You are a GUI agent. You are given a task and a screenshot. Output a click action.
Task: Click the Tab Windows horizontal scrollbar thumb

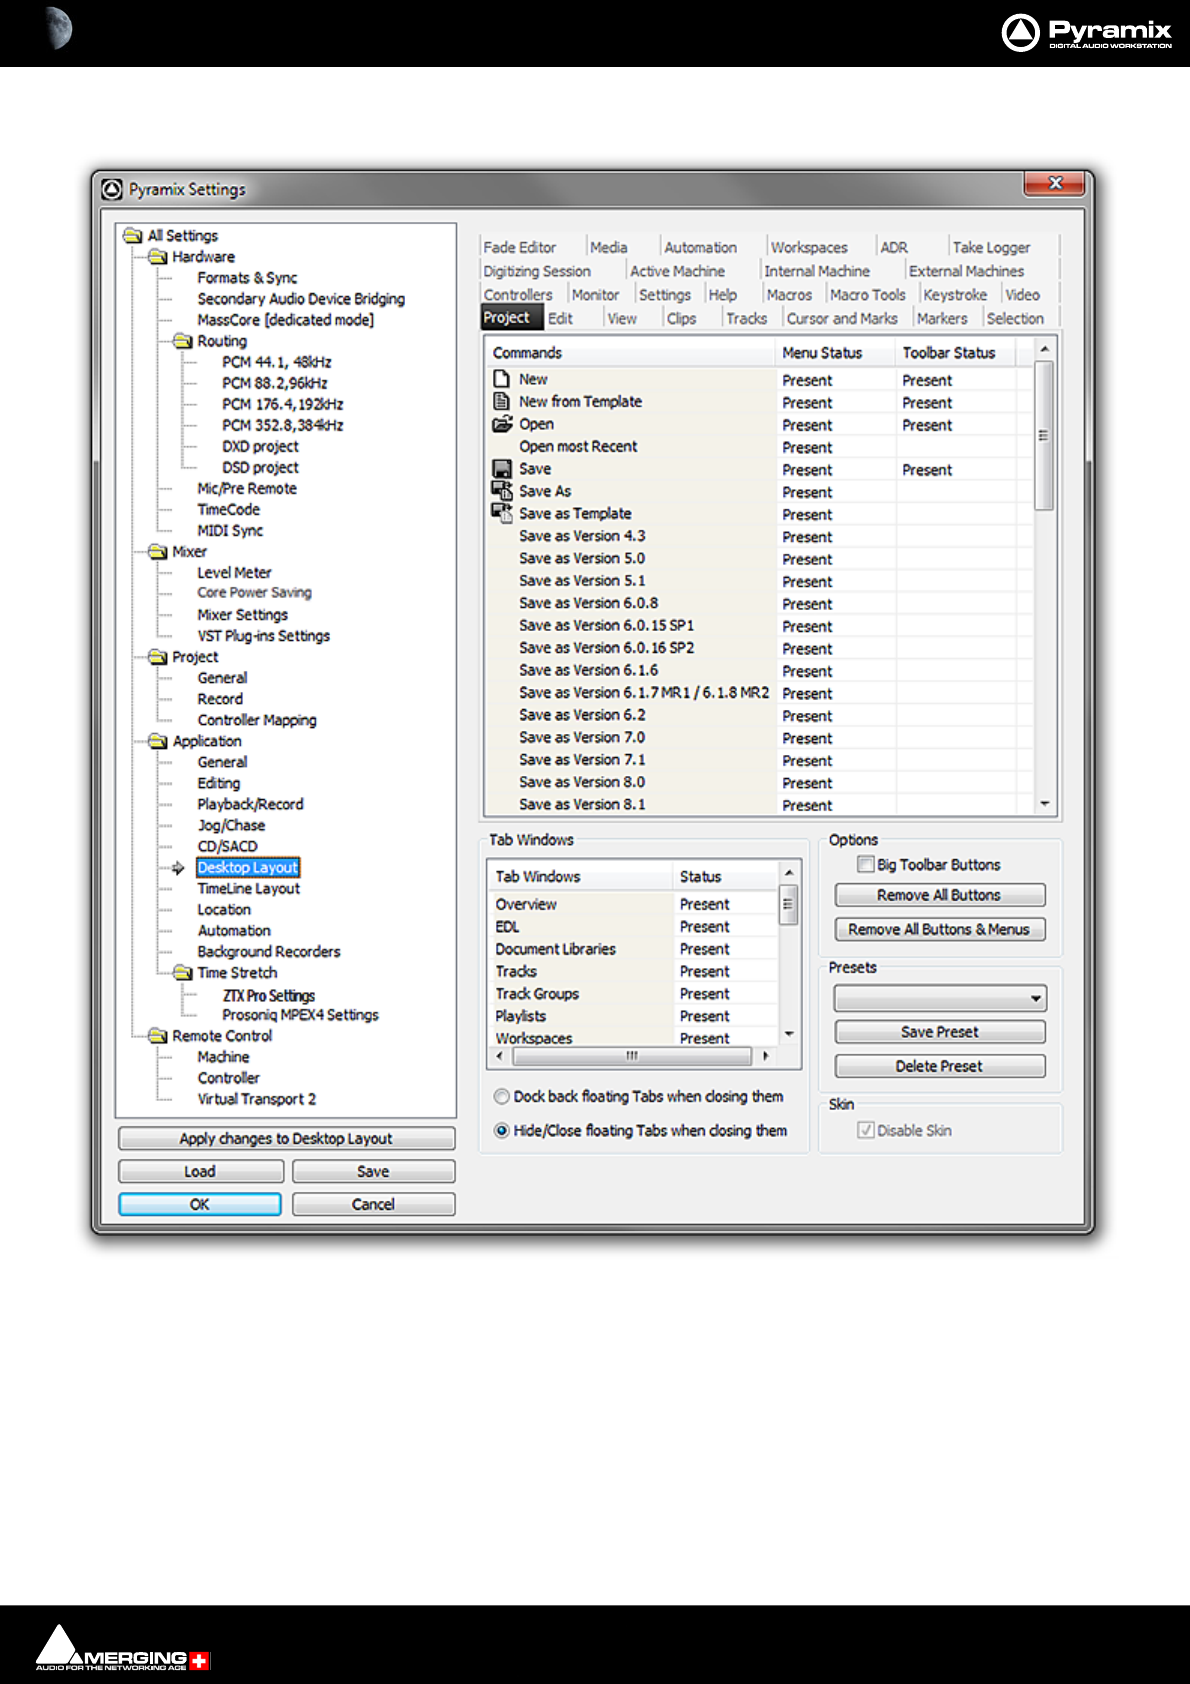tap(632, 1056)
